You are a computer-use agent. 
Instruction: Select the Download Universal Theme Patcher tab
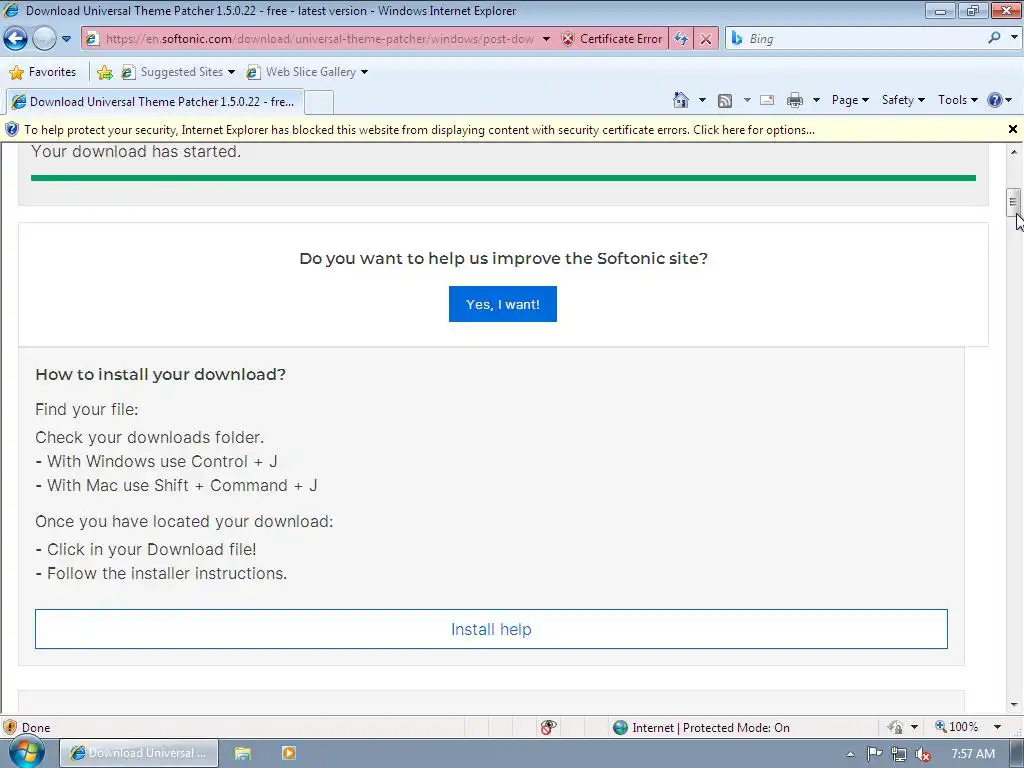click(155, 102)
